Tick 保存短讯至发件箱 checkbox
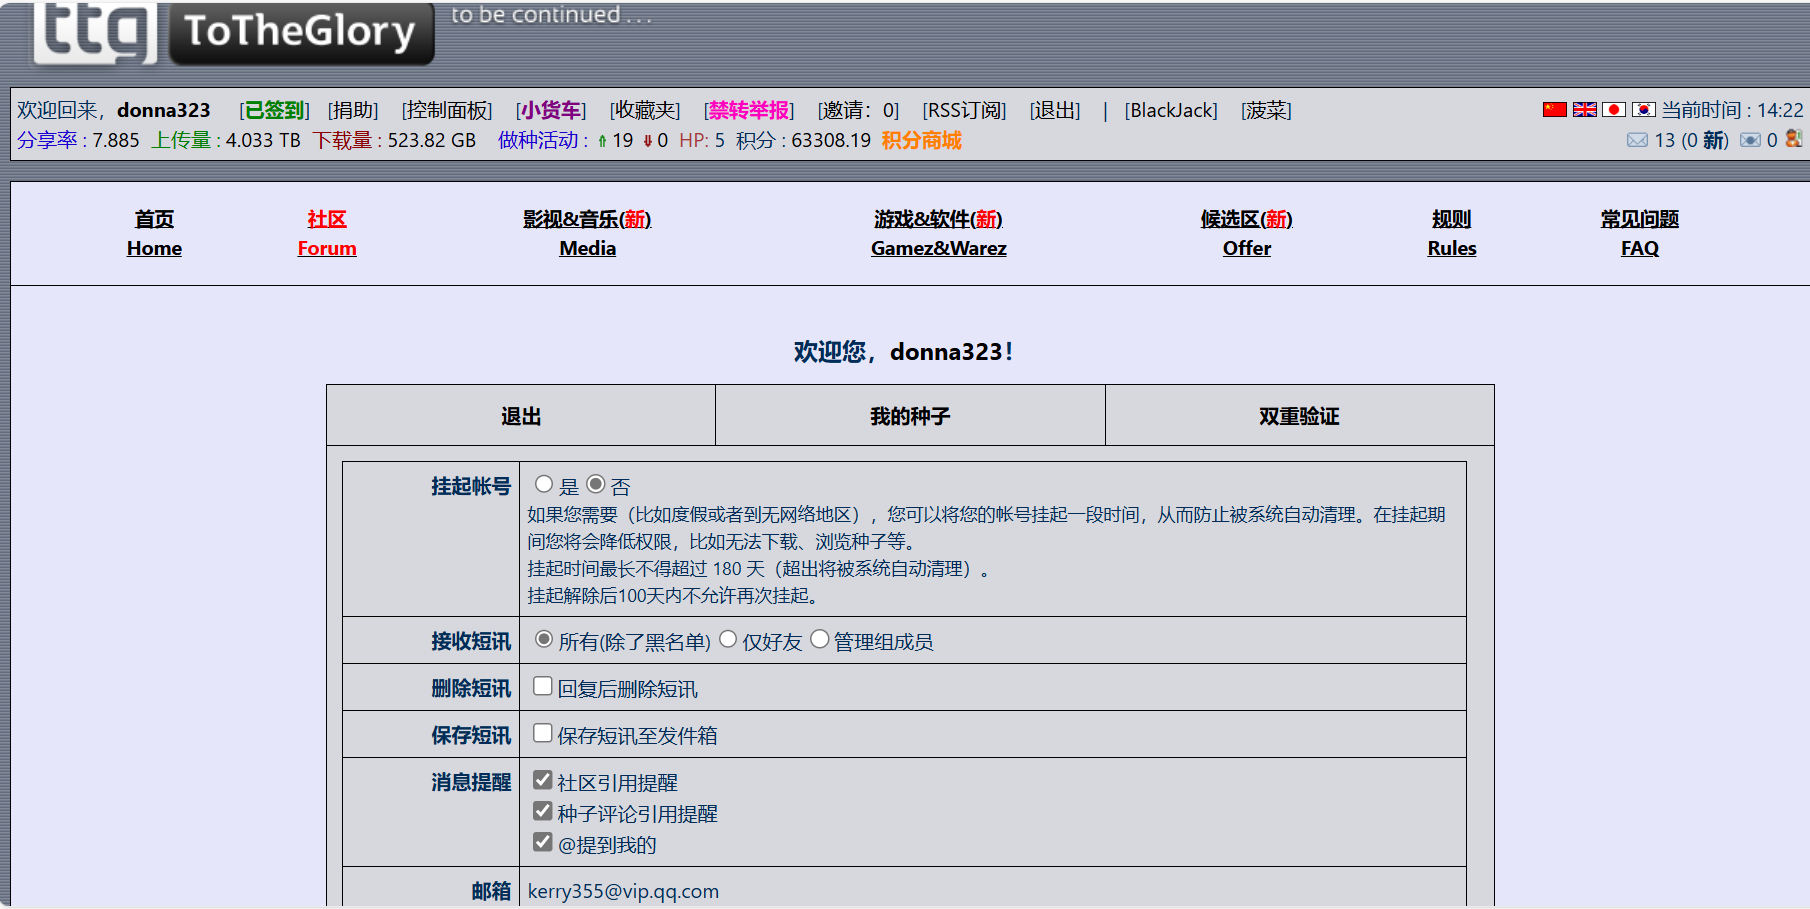This screenshot has width=1810, height=909. click(543, 734)
